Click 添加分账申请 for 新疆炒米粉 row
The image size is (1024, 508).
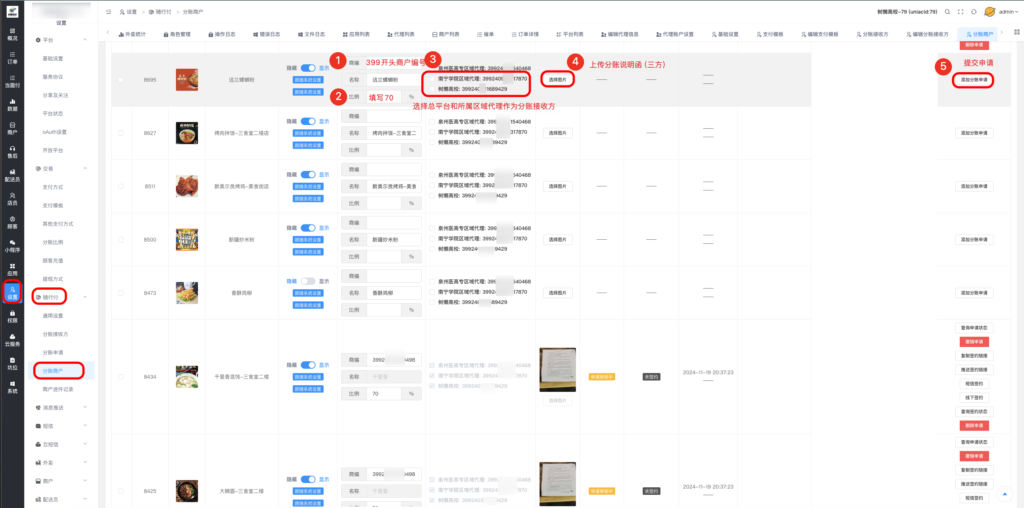974,240
